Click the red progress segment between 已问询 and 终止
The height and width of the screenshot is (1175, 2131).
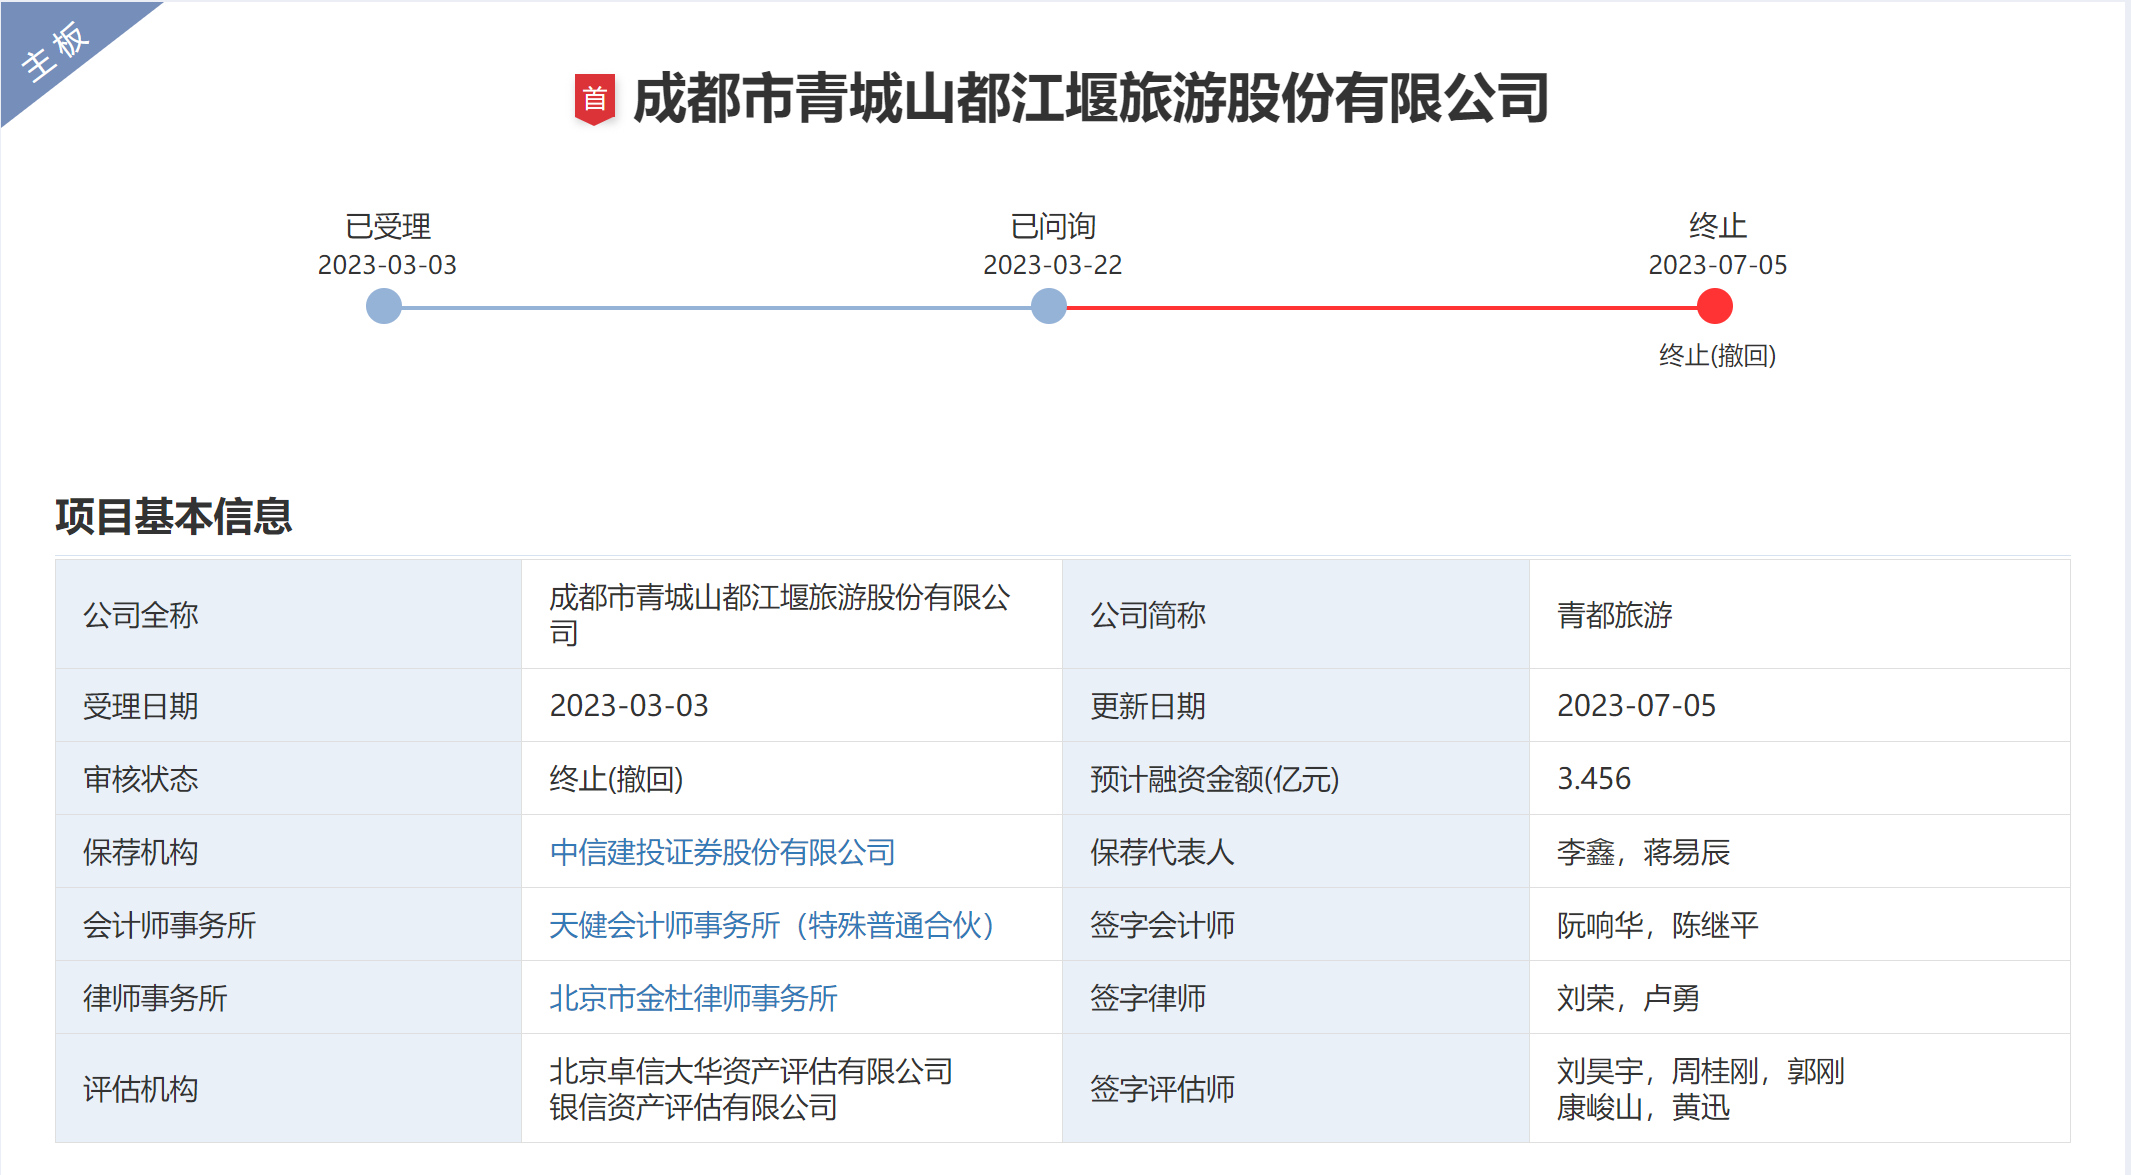[1380, 307]
